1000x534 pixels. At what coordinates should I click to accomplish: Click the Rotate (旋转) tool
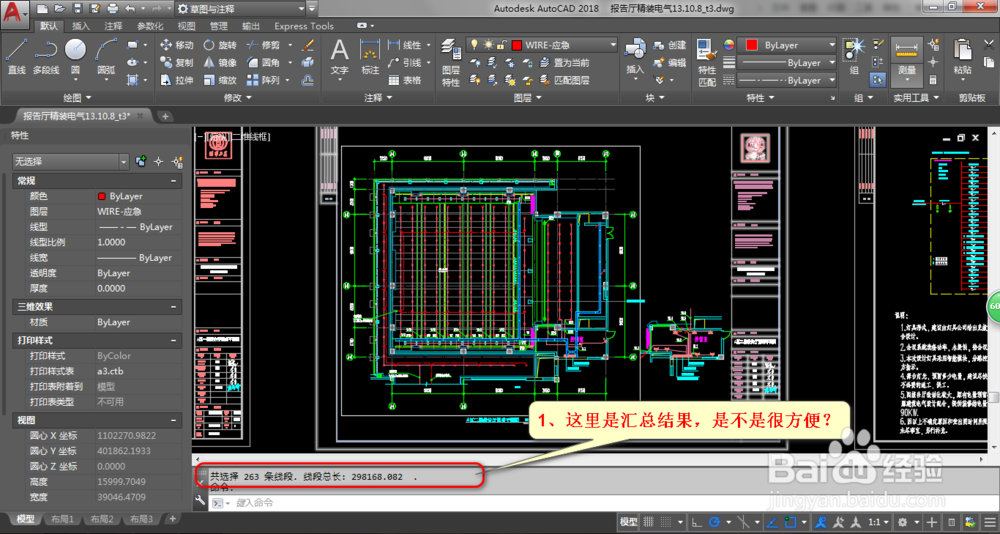(220, 45)
